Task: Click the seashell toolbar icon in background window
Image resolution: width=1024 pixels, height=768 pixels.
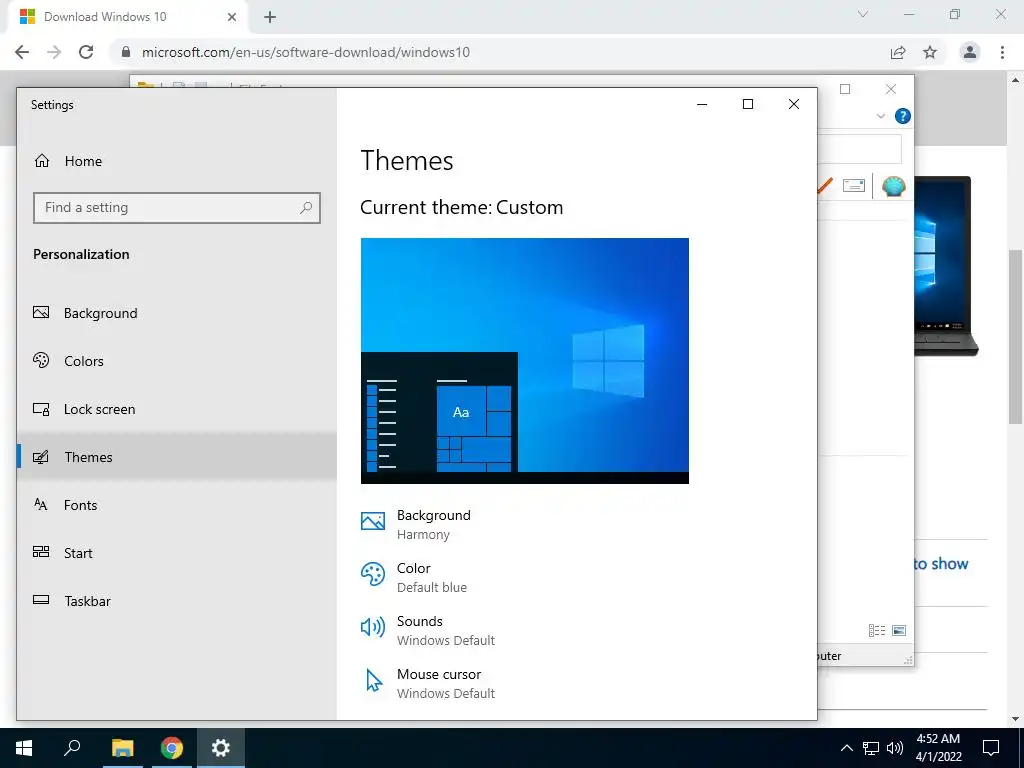Action: 893,186
